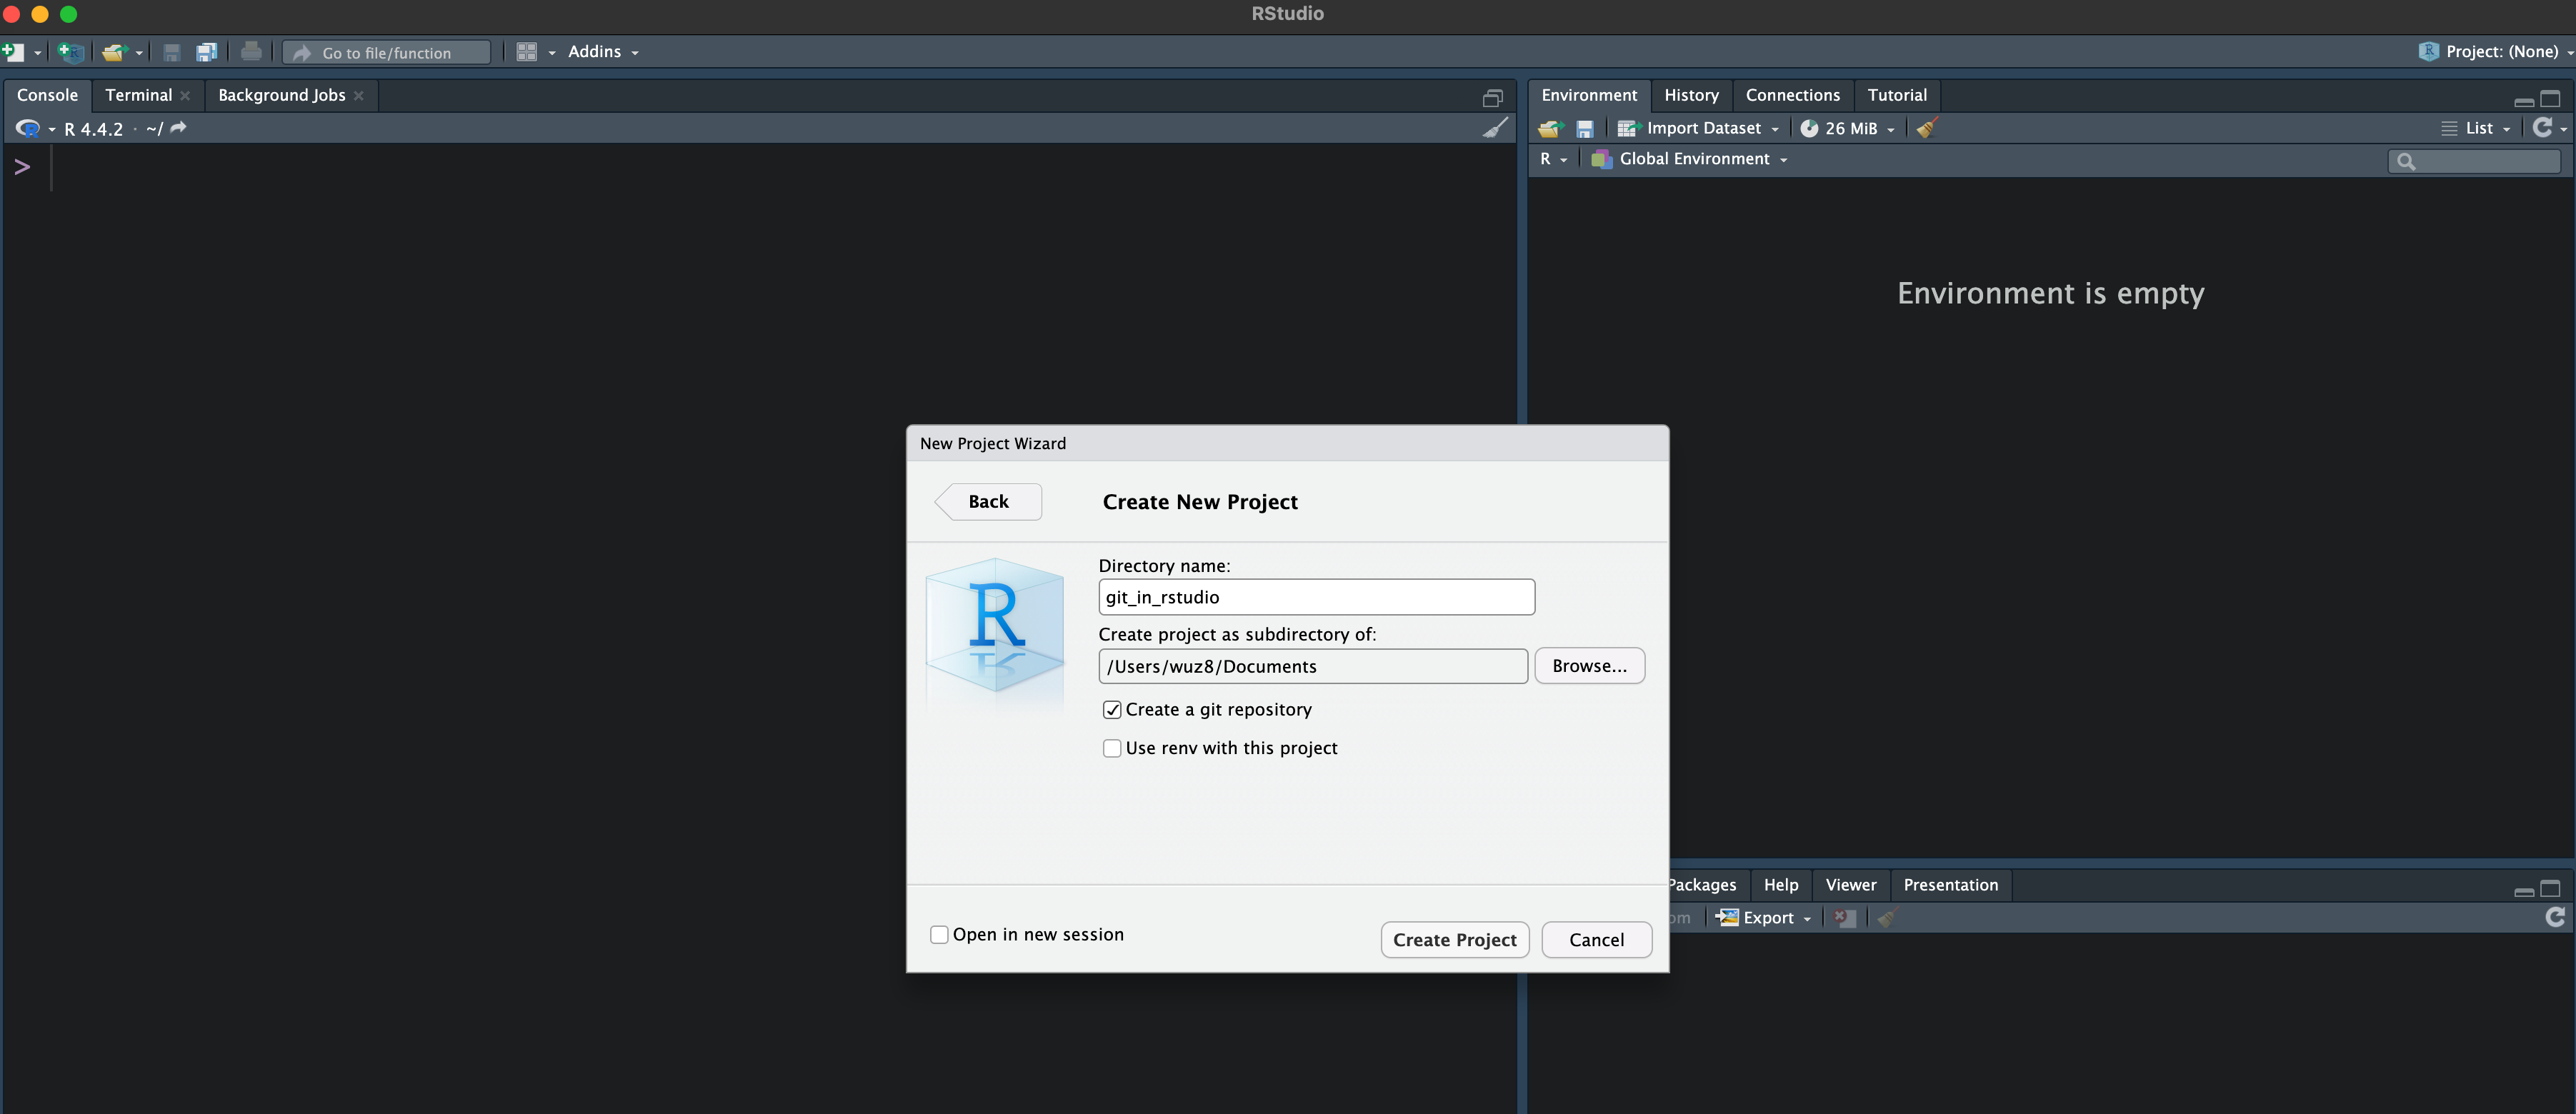Check Open in new session
Screen dimensions: 2576x1114
(x=939, y=934)
